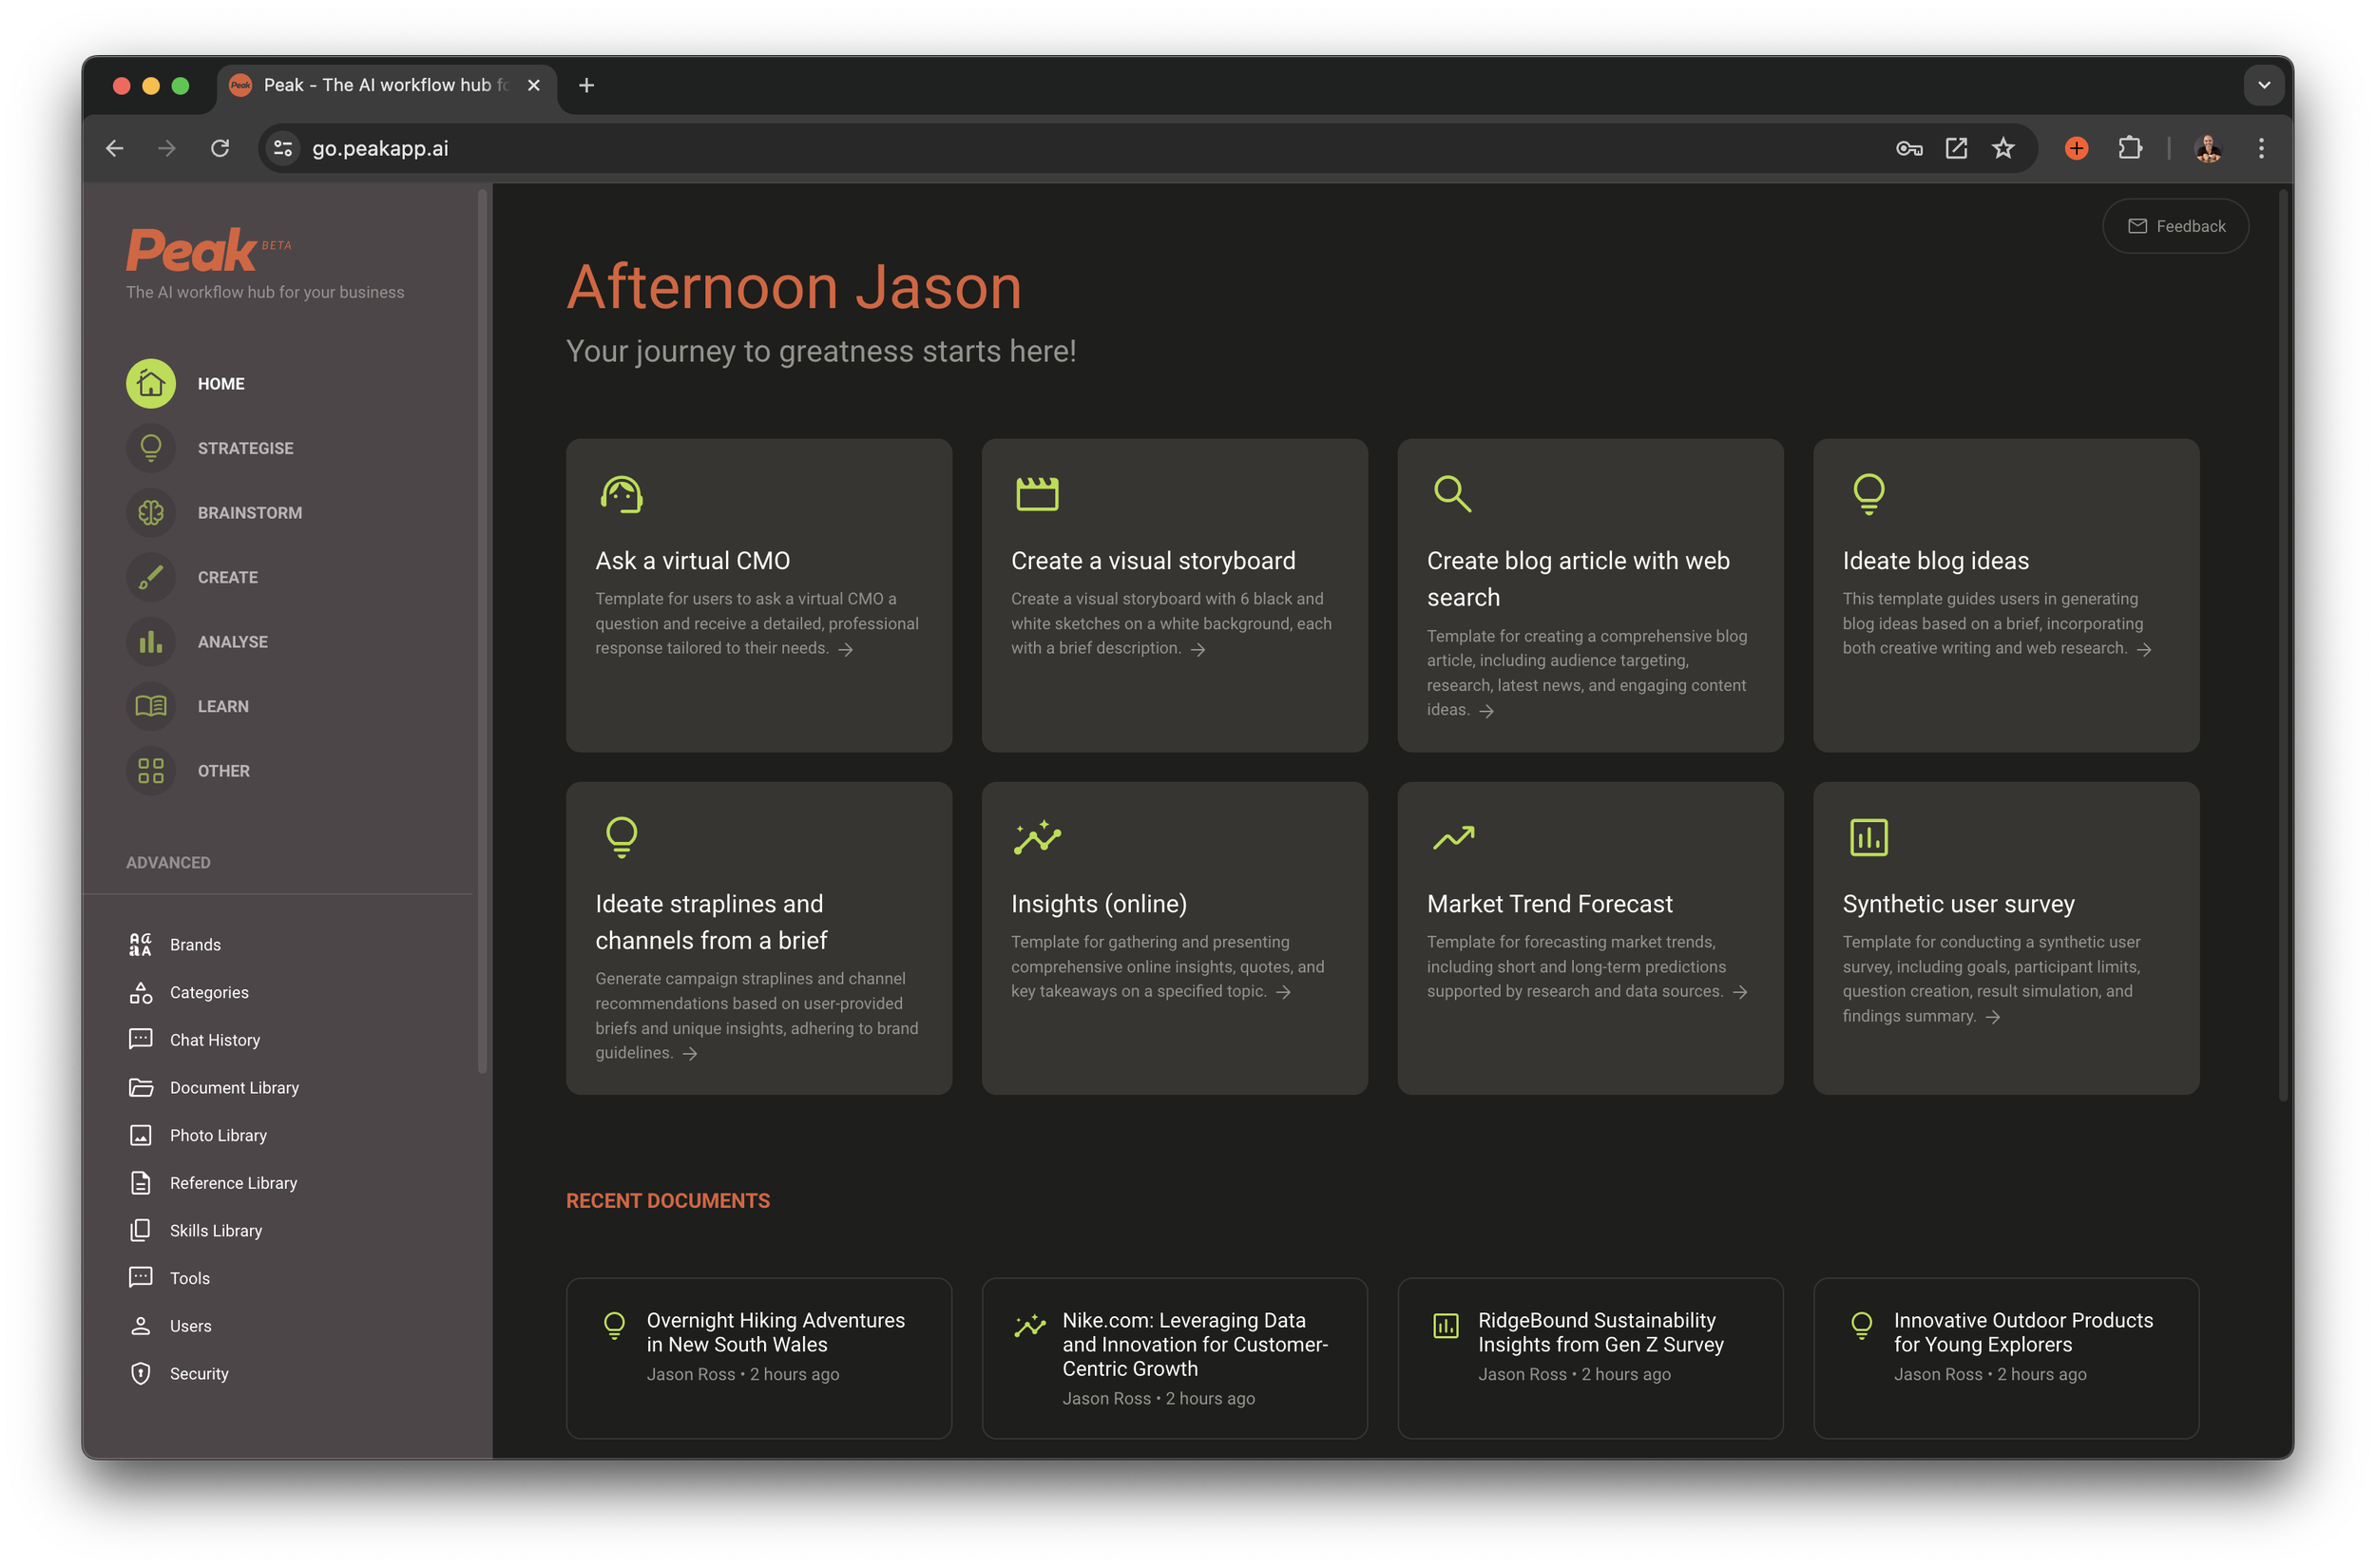
Task: Click the Categories advanced menu icon
Action: [142, 992]
